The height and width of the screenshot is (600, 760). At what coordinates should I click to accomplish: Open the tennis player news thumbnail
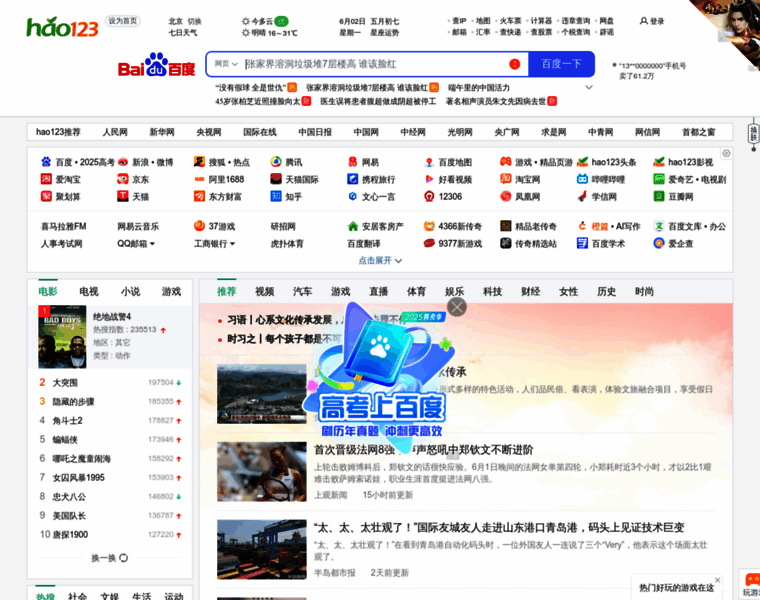[262, 472]
